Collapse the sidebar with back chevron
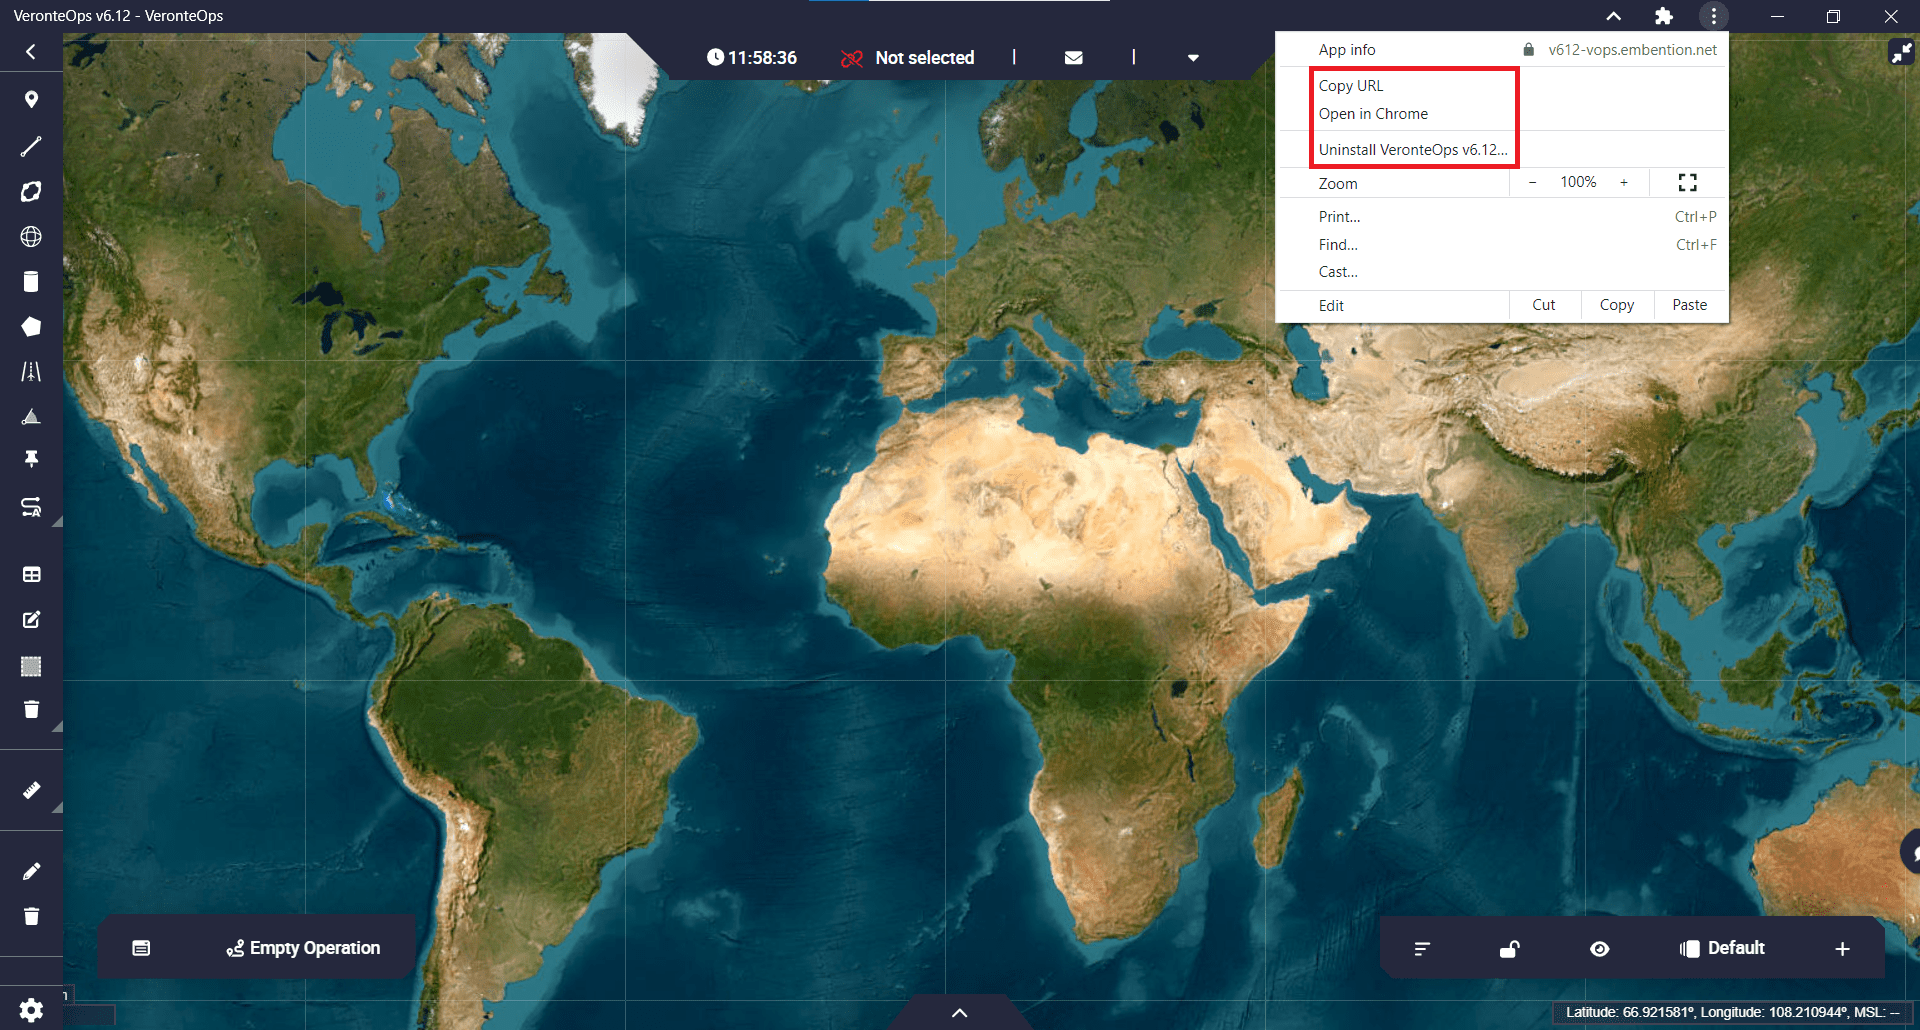Viewport: 1920px width, 1030px height. point(31,52)
